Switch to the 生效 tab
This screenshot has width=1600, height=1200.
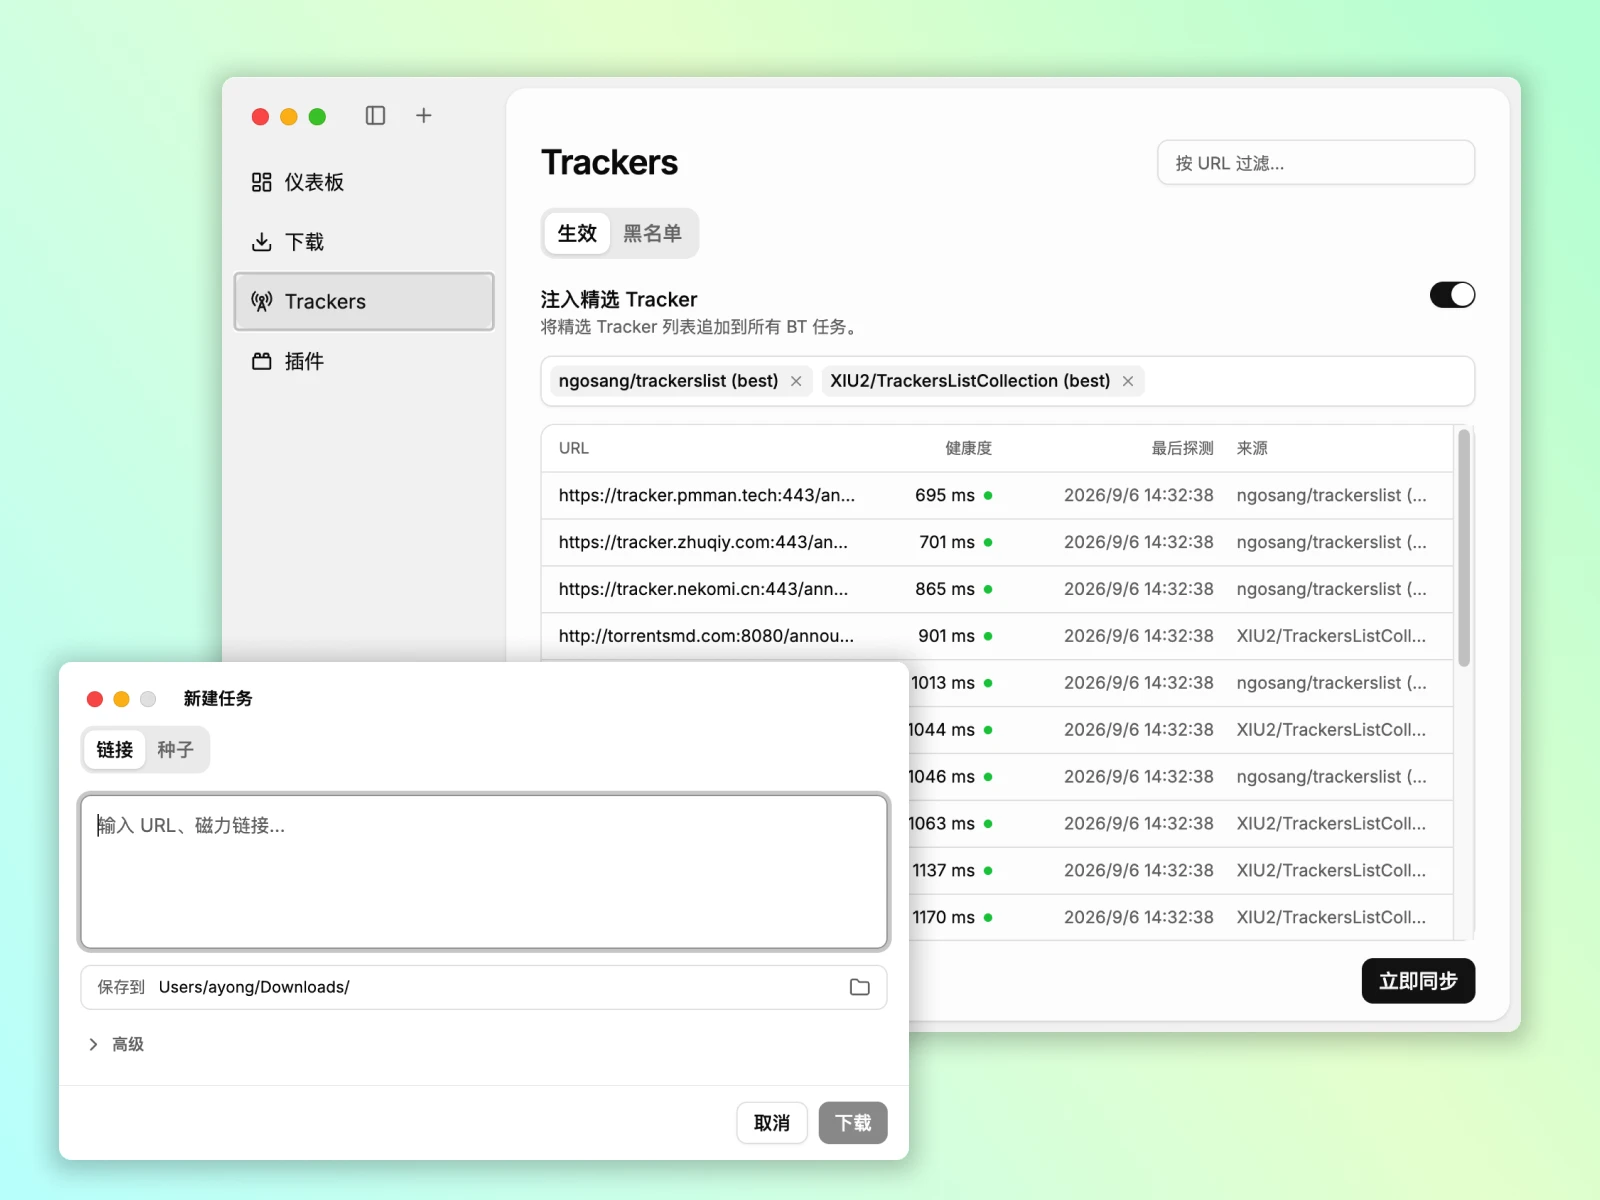point(577,233)
